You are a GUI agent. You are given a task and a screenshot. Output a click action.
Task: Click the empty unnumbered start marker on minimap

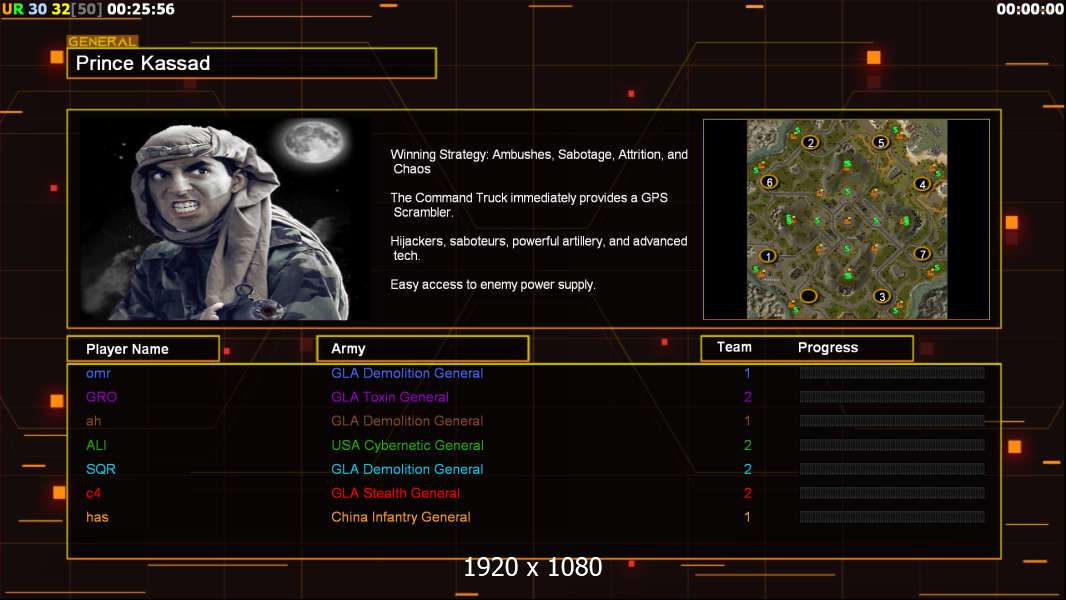808,296
